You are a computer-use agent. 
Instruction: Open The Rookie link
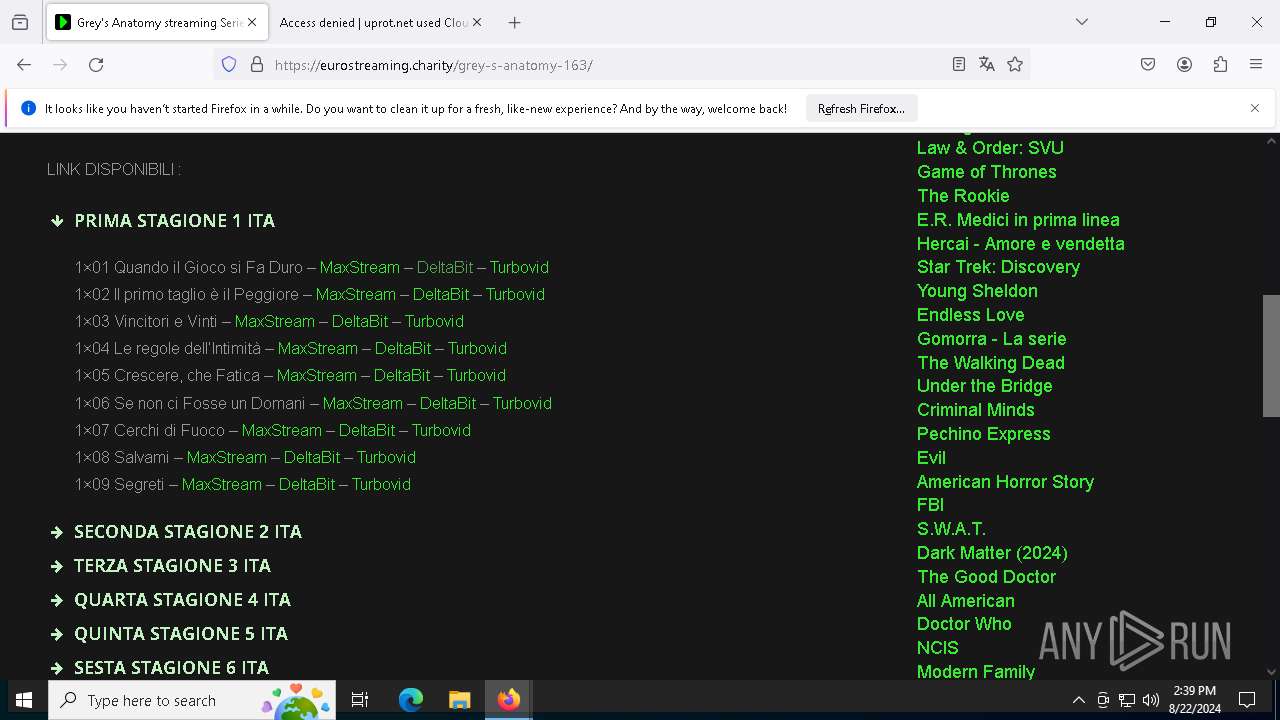963,196
